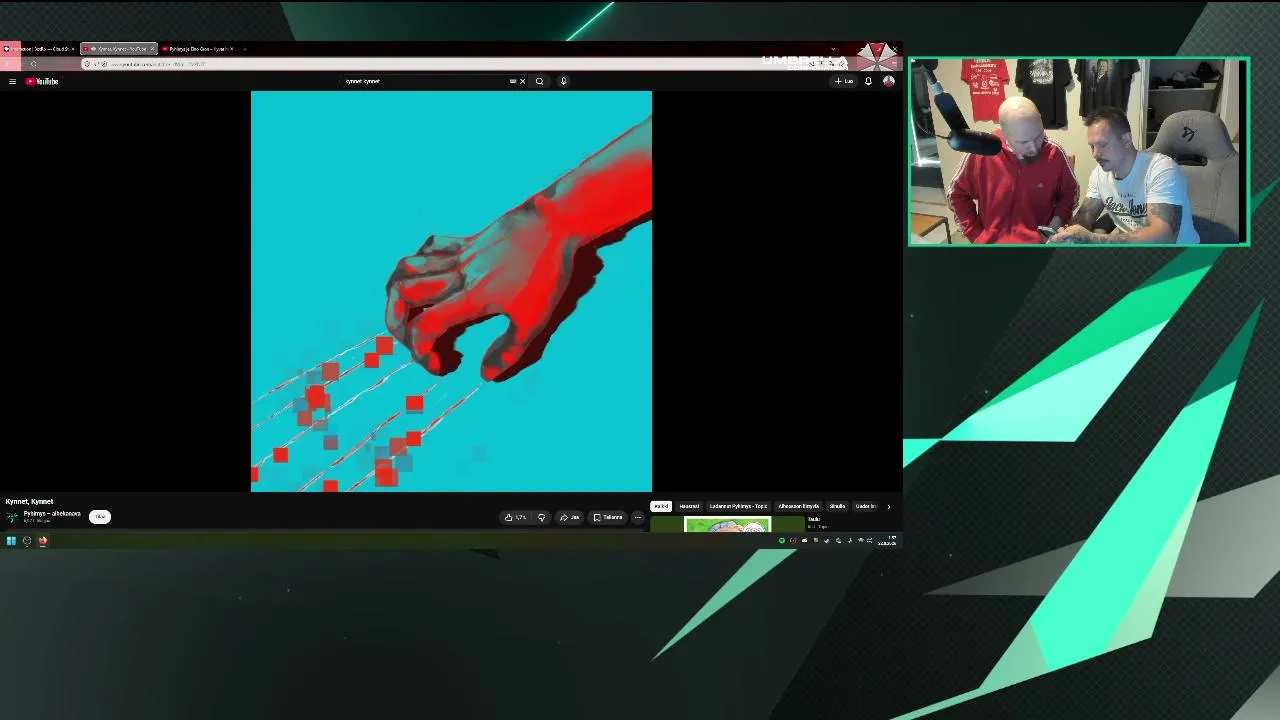Open the YouTube notifications bell

click(x=868, y=81)
